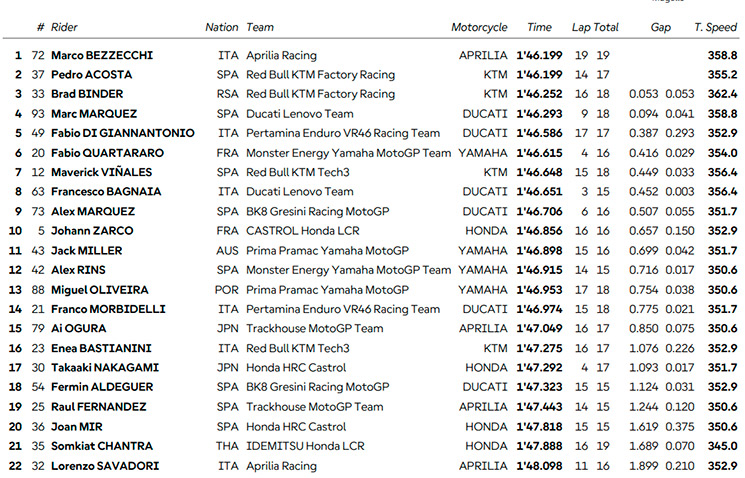The width and height of the screenshot is (745, 478).
Task: Click Trackhouse MotoGP Team for Raul FERNANDEZ
Action: click(314, 407)
